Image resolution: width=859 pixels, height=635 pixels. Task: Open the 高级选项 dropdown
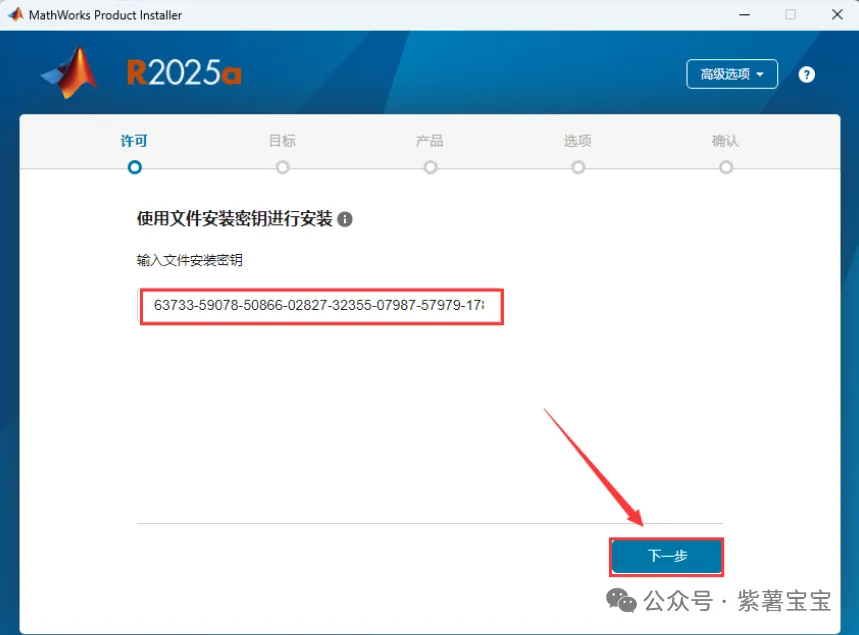click(732, 74)
